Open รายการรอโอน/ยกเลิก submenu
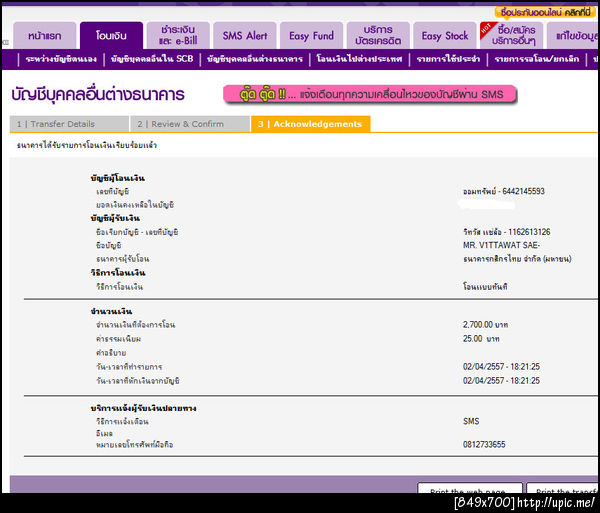 click(x=537, y=59)
